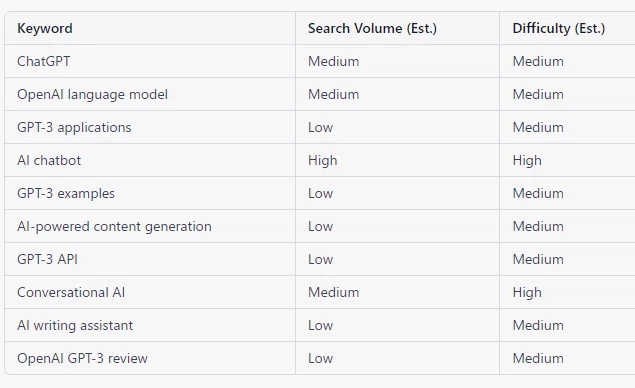Click the Keyword column header

(45, 28)
